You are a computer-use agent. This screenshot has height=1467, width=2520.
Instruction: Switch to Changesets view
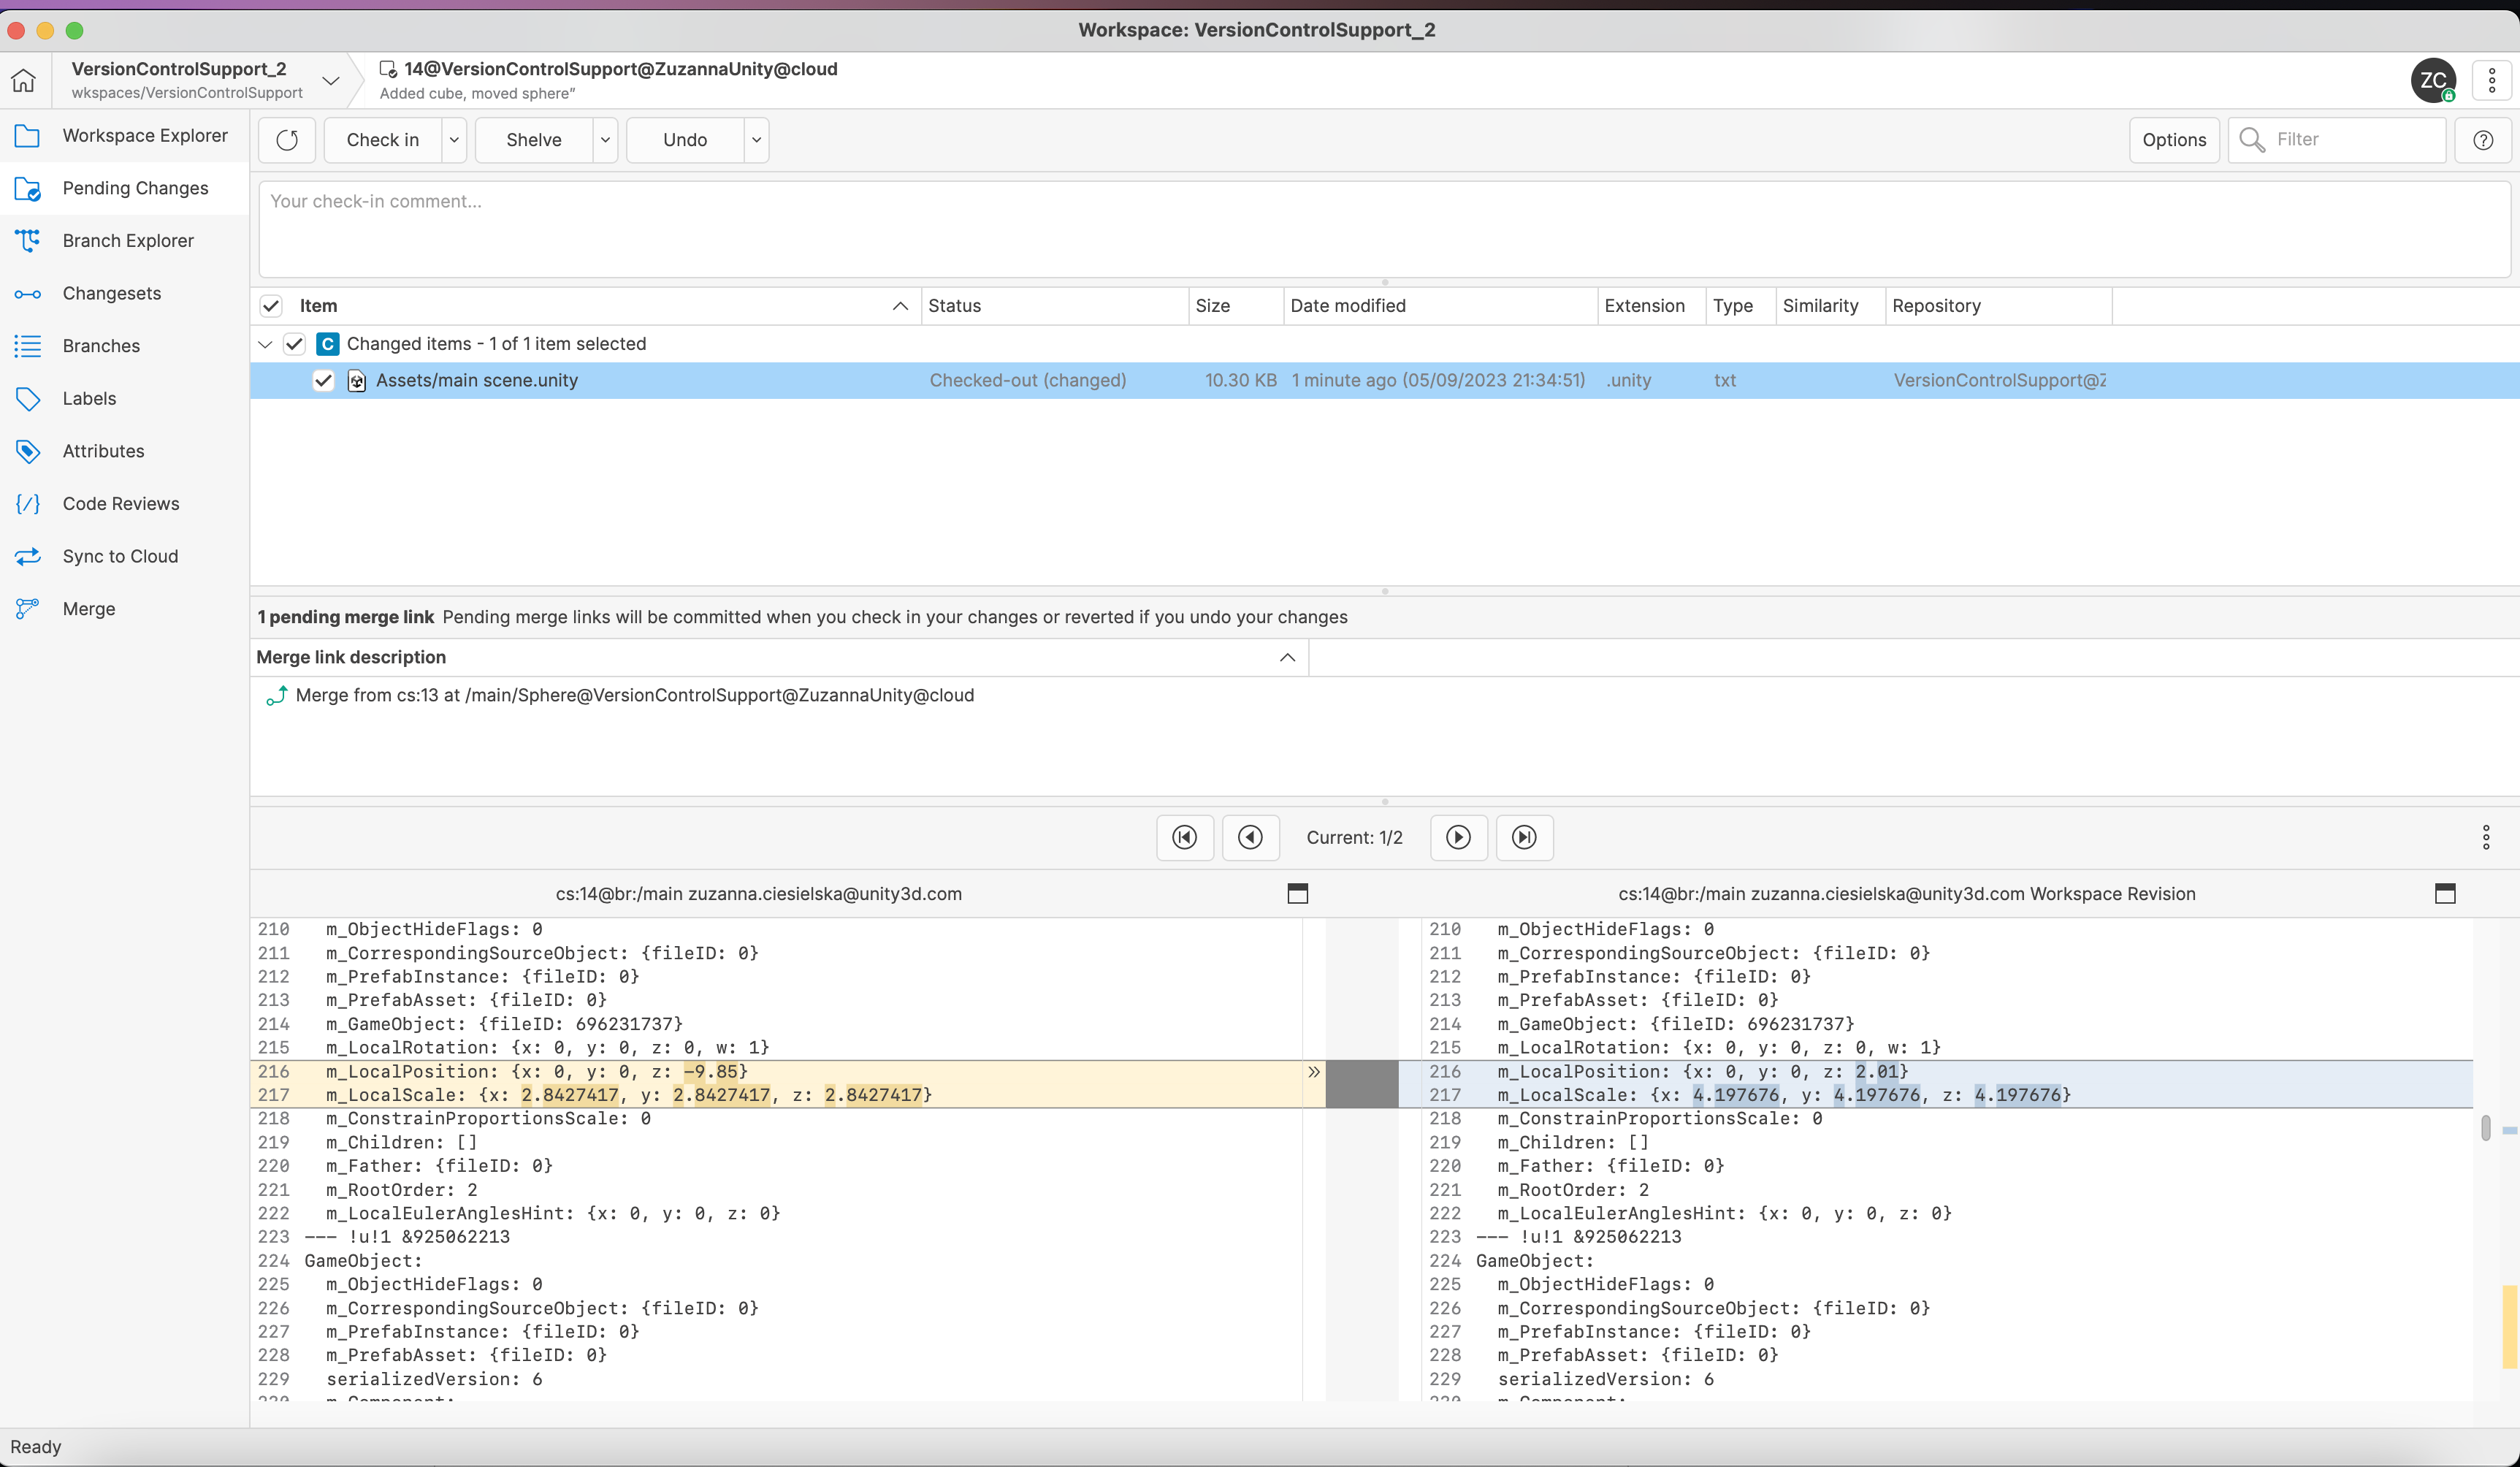(x=112, y=293)
